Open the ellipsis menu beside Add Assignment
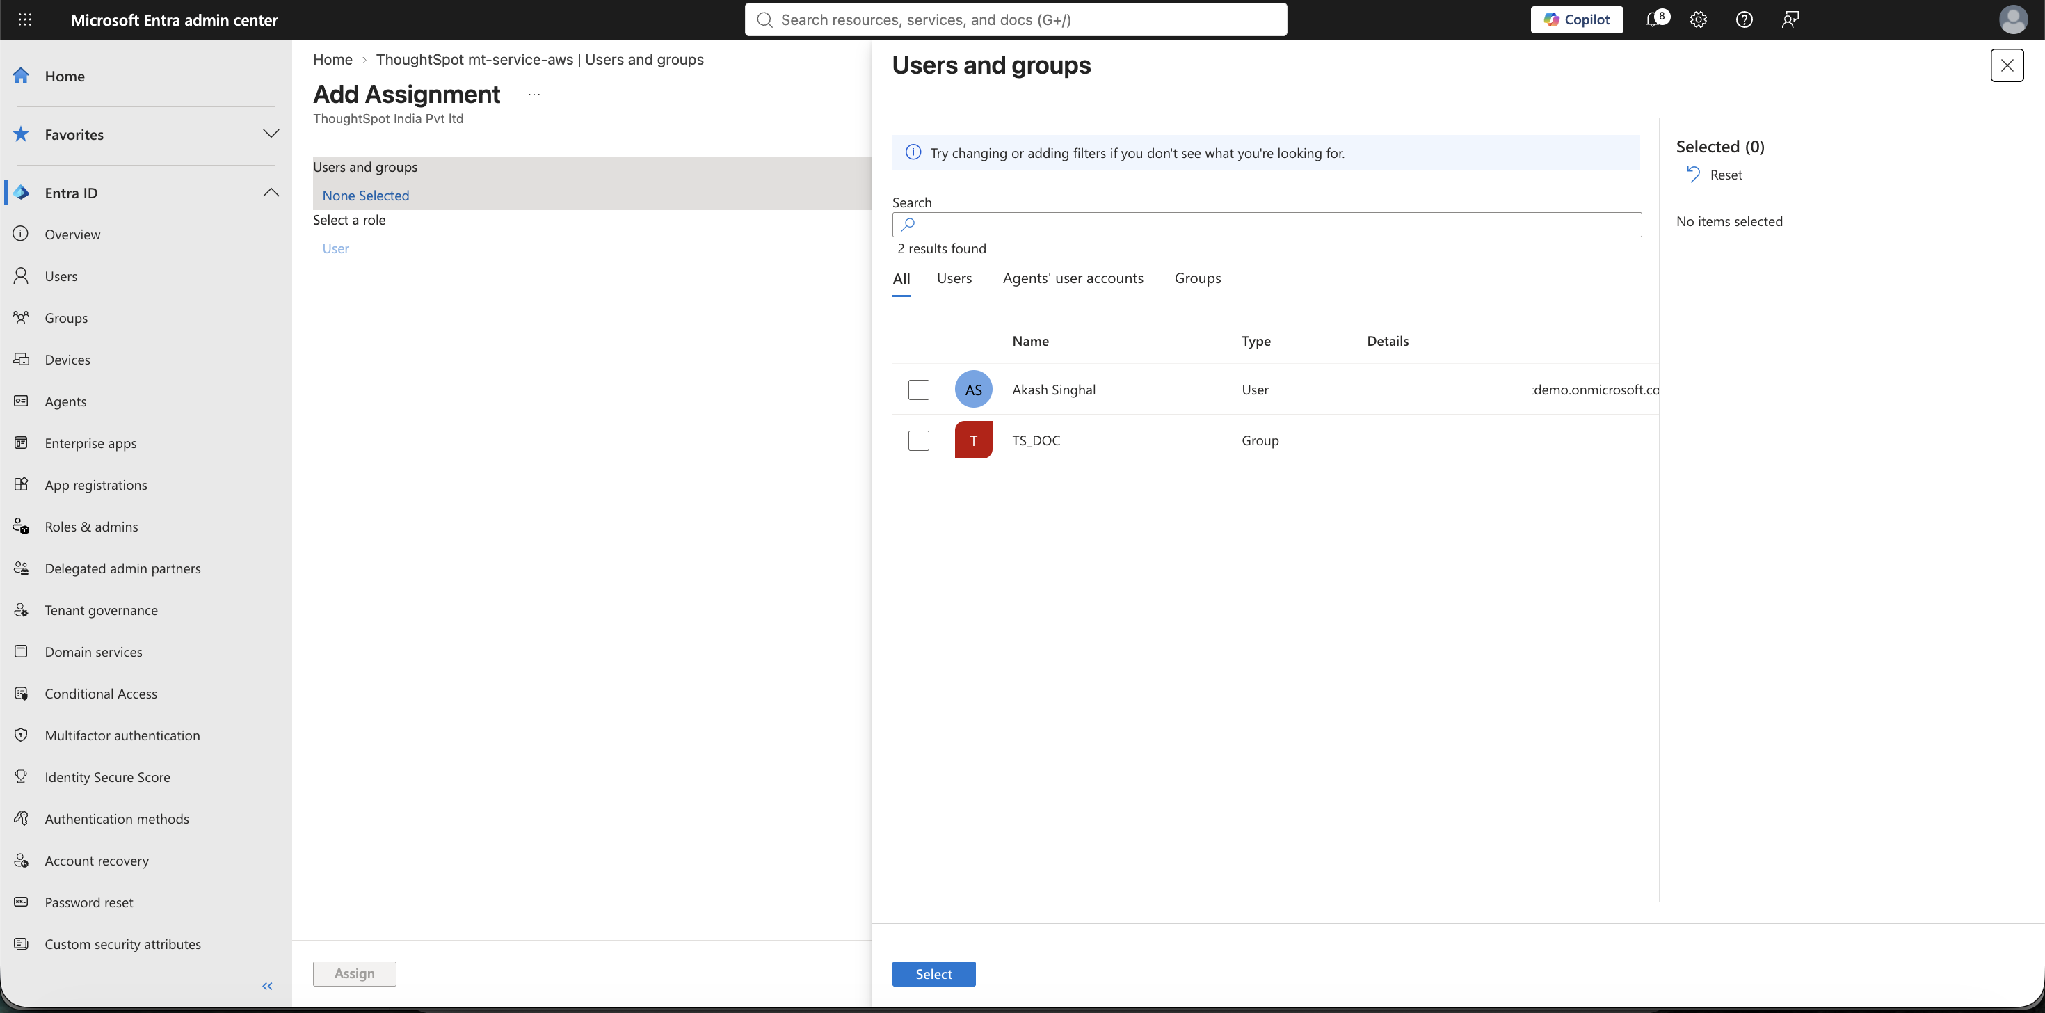 (534, 95)
